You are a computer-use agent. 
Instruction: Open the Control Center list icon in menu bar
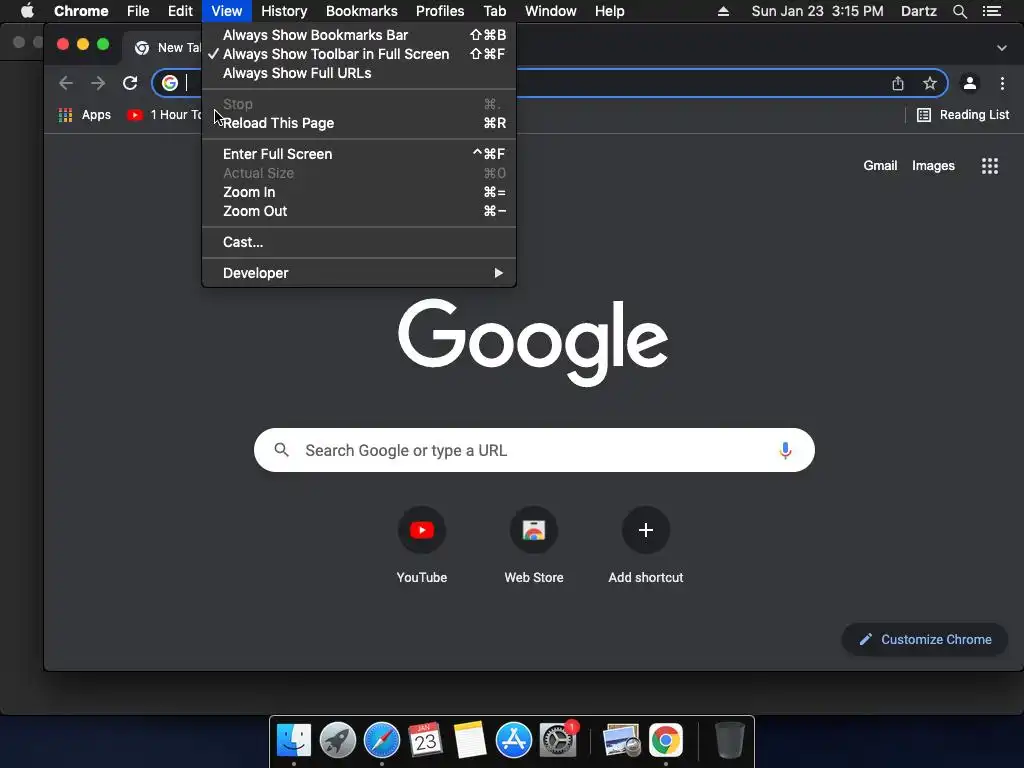pos(992,11)
